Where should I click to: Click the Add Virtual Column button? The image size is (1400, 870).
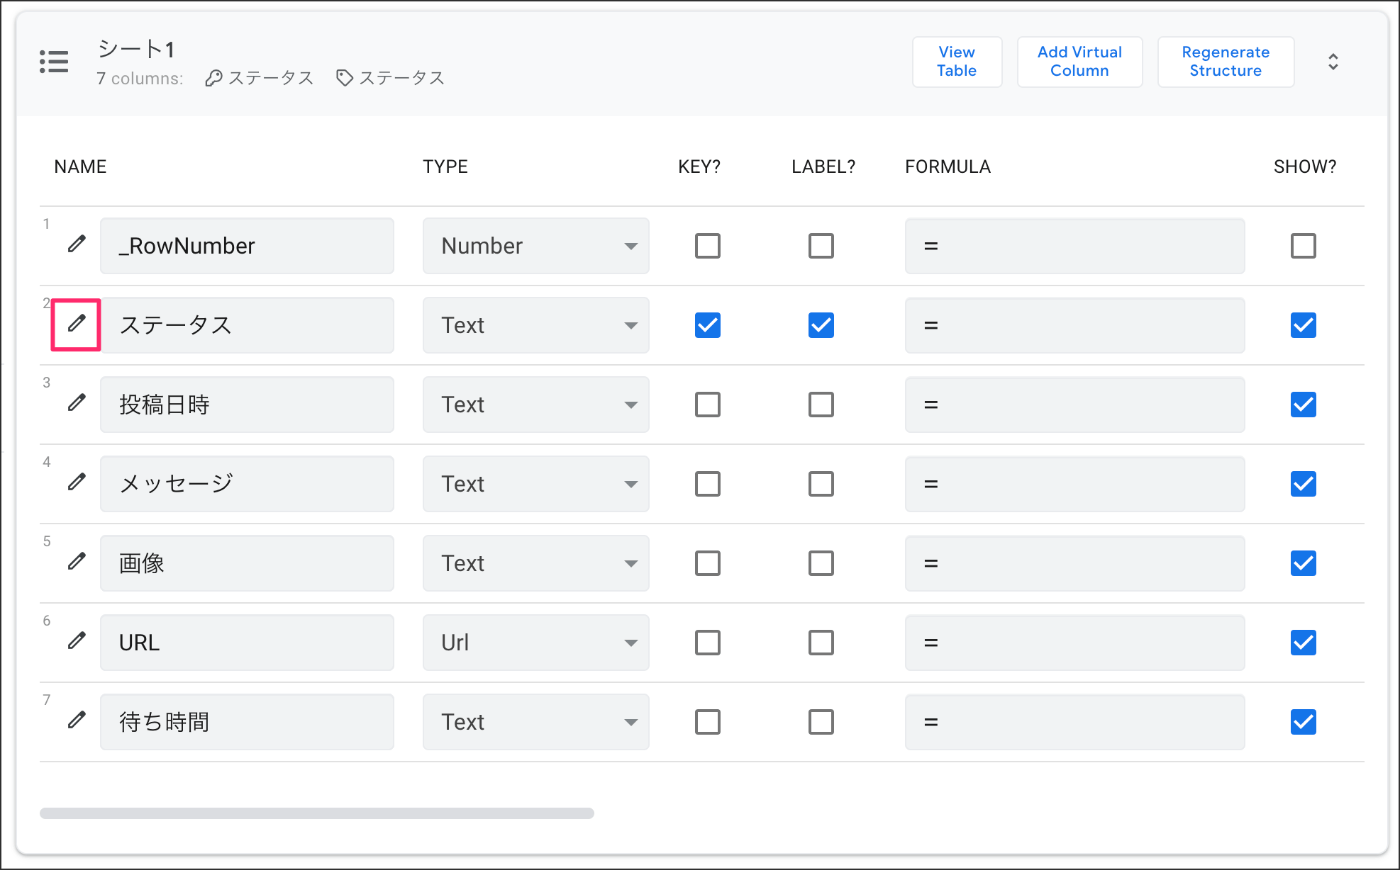[x=1080, y=62]
